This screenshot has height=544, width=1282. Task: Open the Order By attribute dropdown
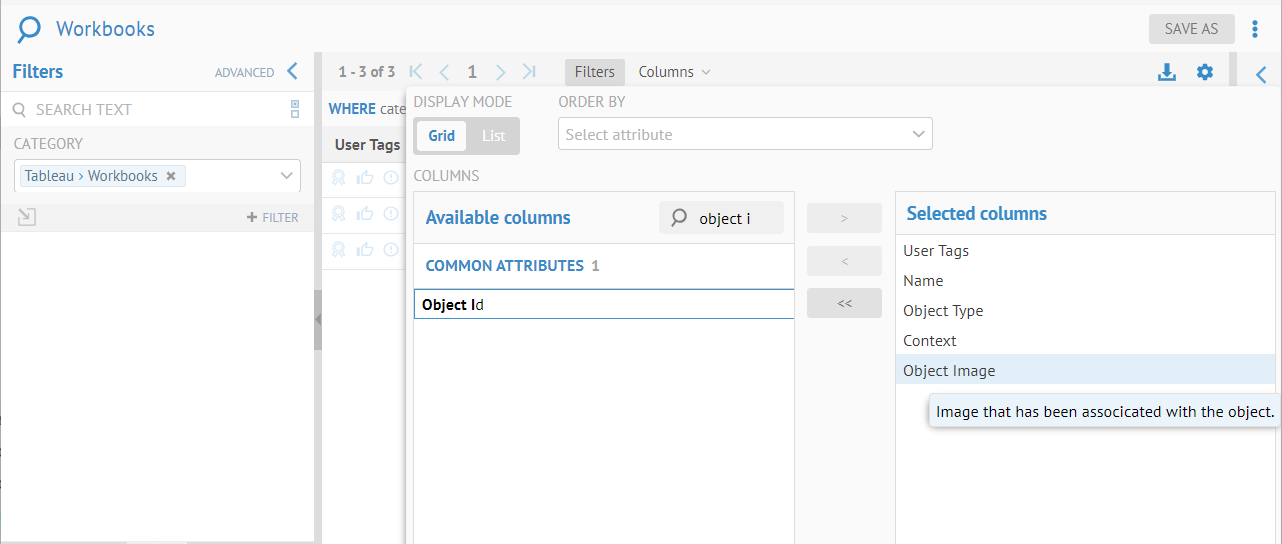pyautogui.click(x=745, y=134)
